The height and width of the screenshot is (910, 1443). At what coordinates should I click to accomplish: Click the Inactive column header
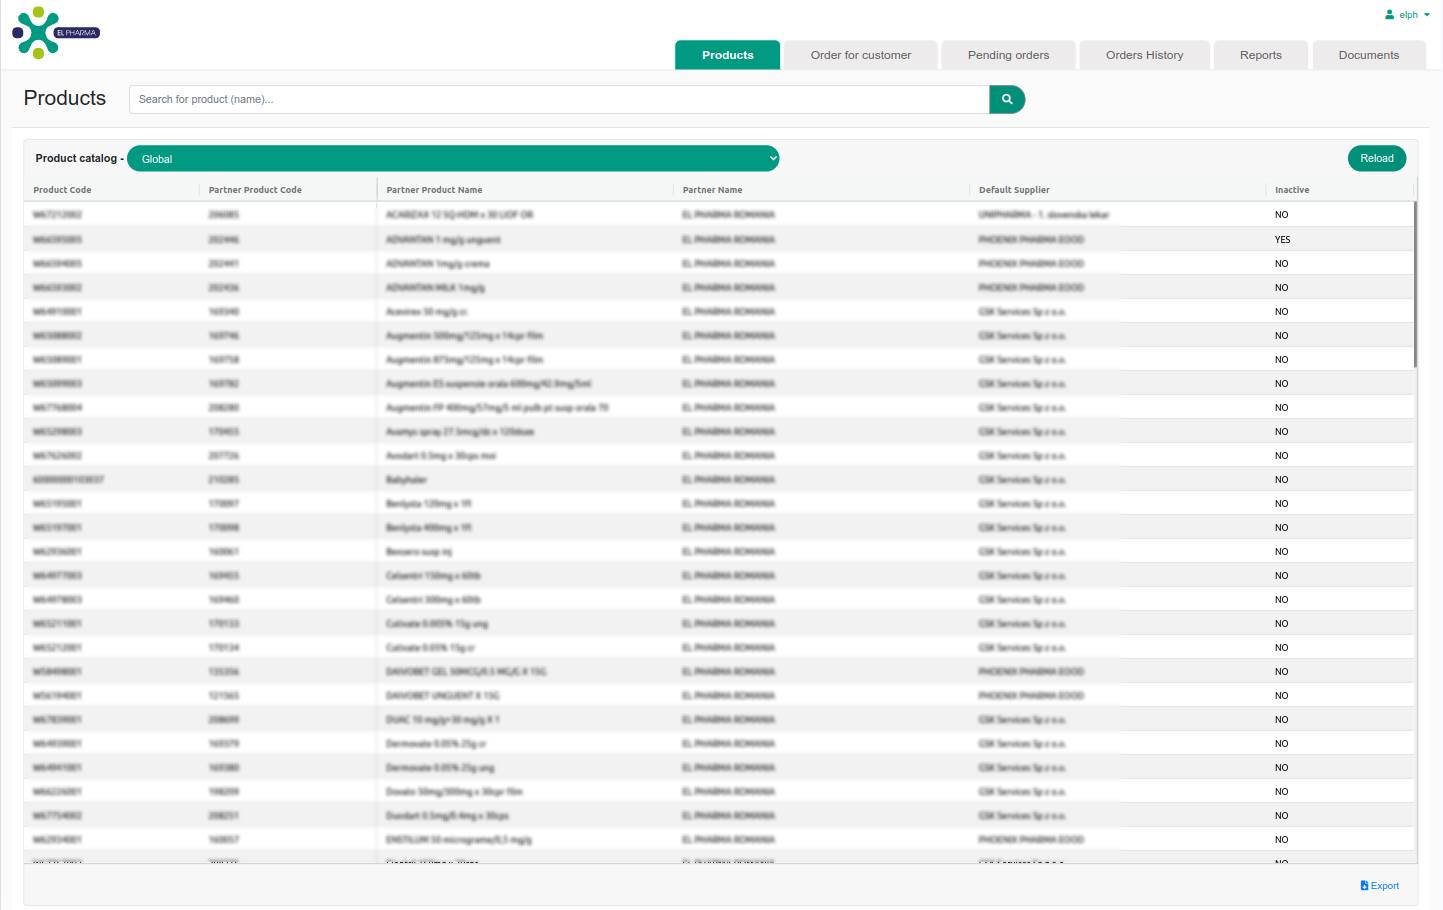click(1291, 190)
